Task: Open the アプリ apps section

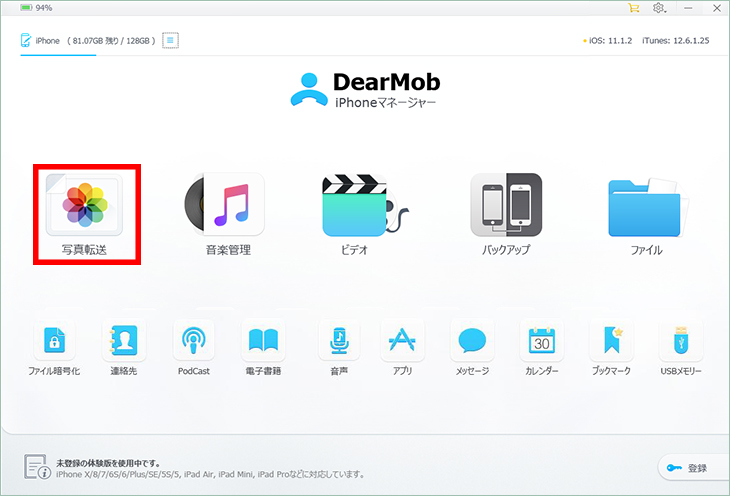Action: pos(402,347)
